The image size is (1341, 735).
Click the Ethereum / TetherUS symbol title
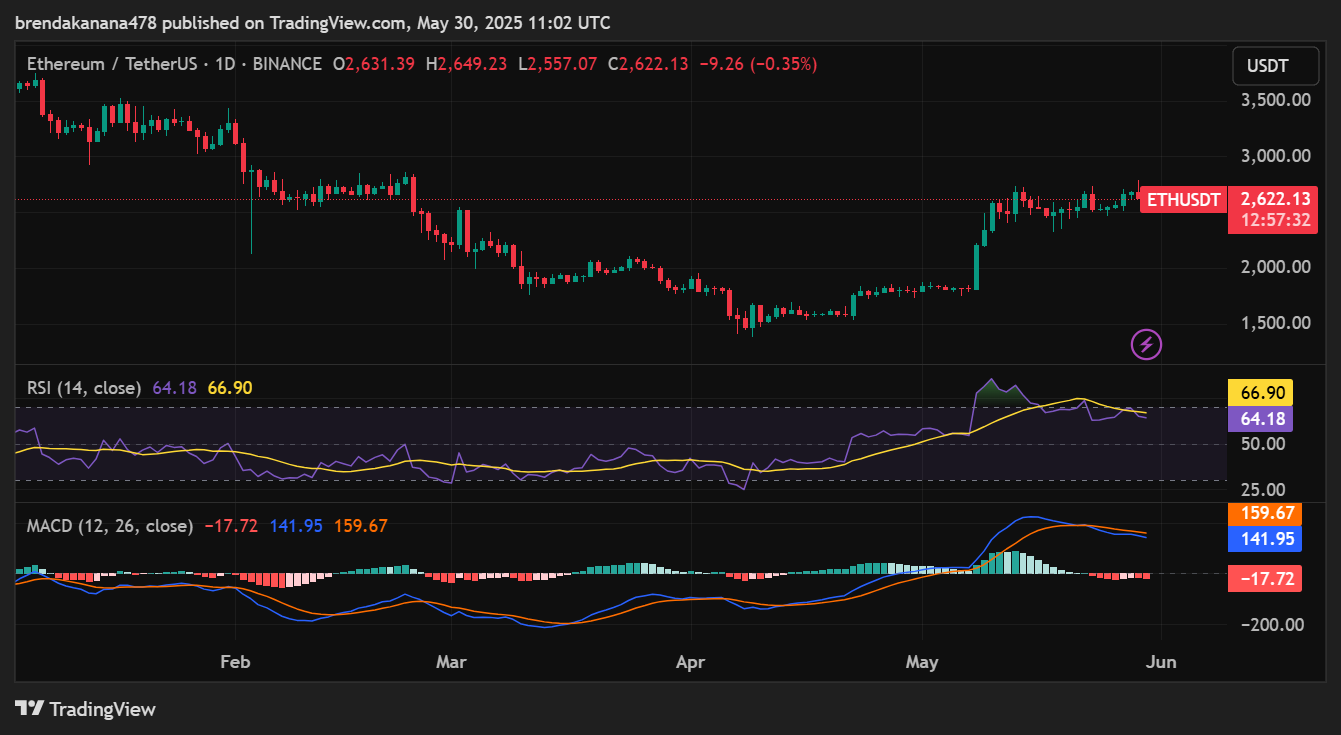[111, 64]
